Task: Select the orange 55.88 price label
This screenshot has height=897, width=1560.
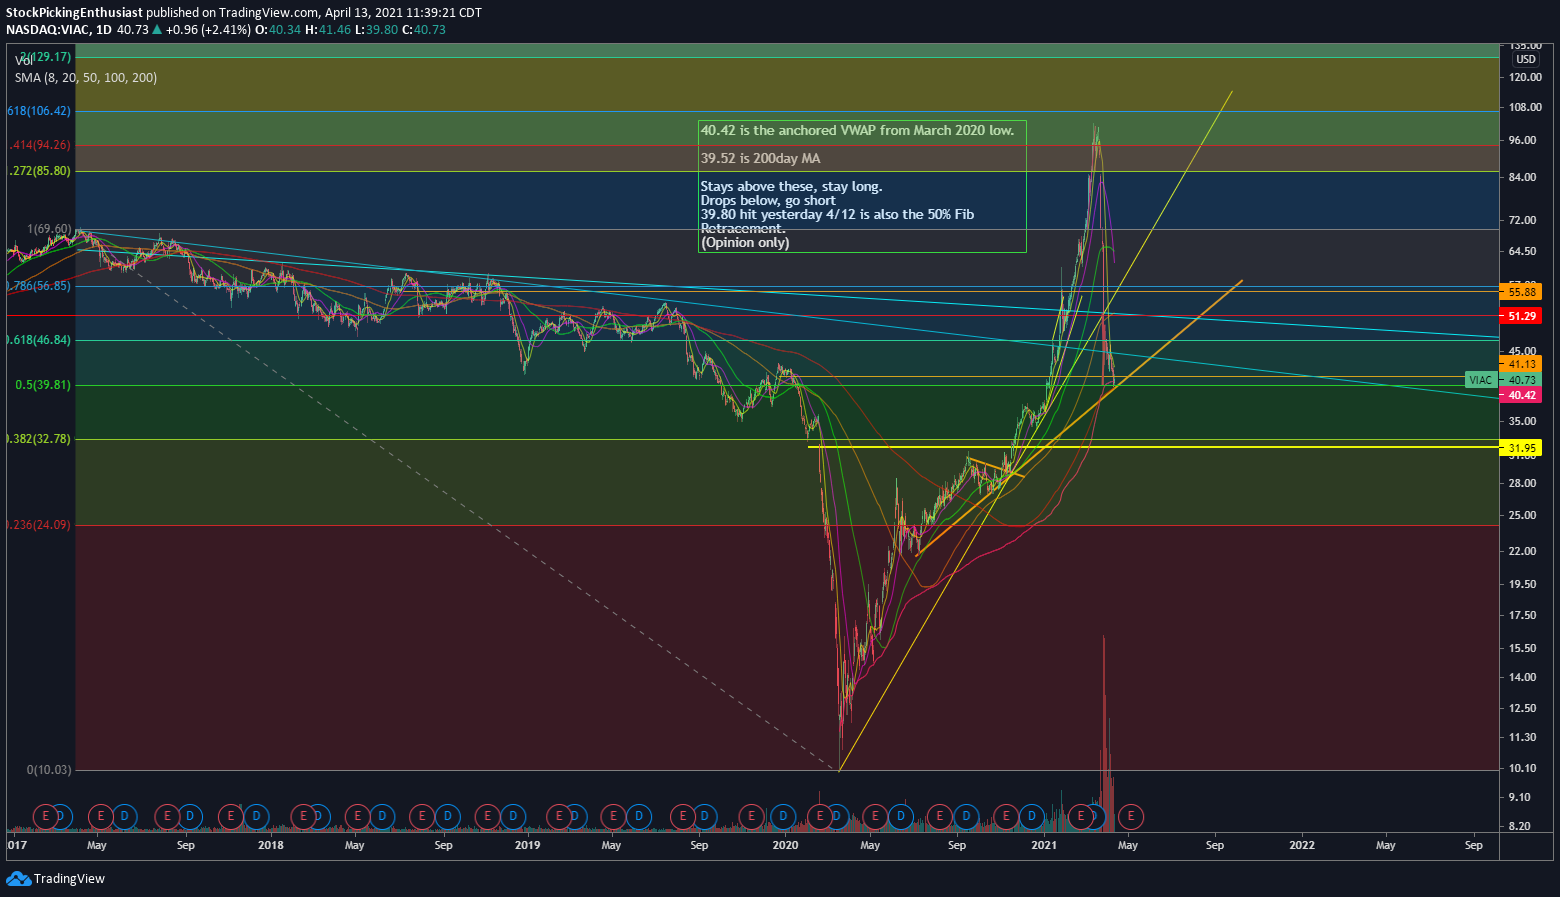Action: tap(1521, 292)
